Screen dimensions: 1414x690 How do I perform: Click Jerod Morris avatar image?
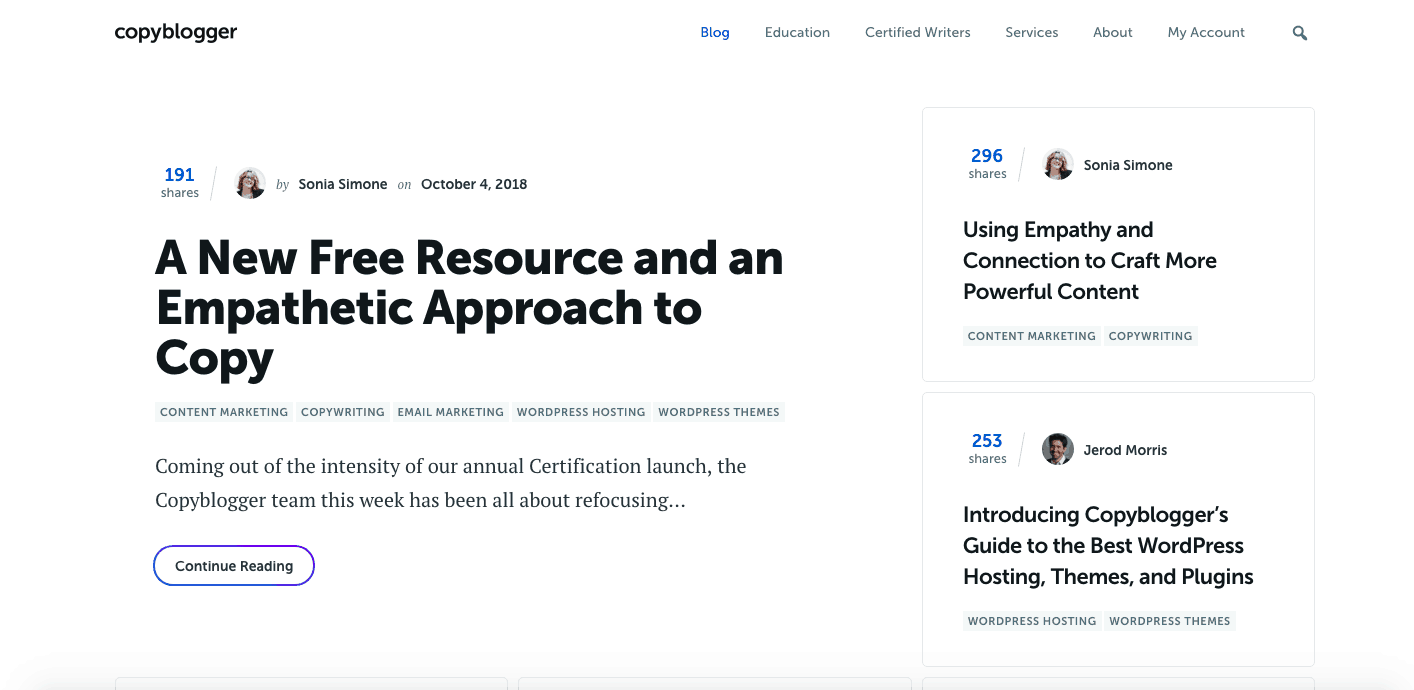[1058, 449]
